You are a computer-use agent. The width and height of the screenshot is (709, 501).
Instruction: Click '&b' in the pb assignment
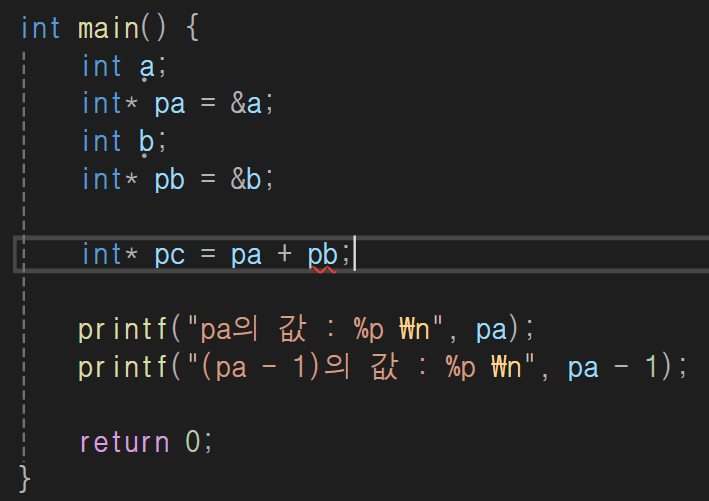tap(246, 179)
